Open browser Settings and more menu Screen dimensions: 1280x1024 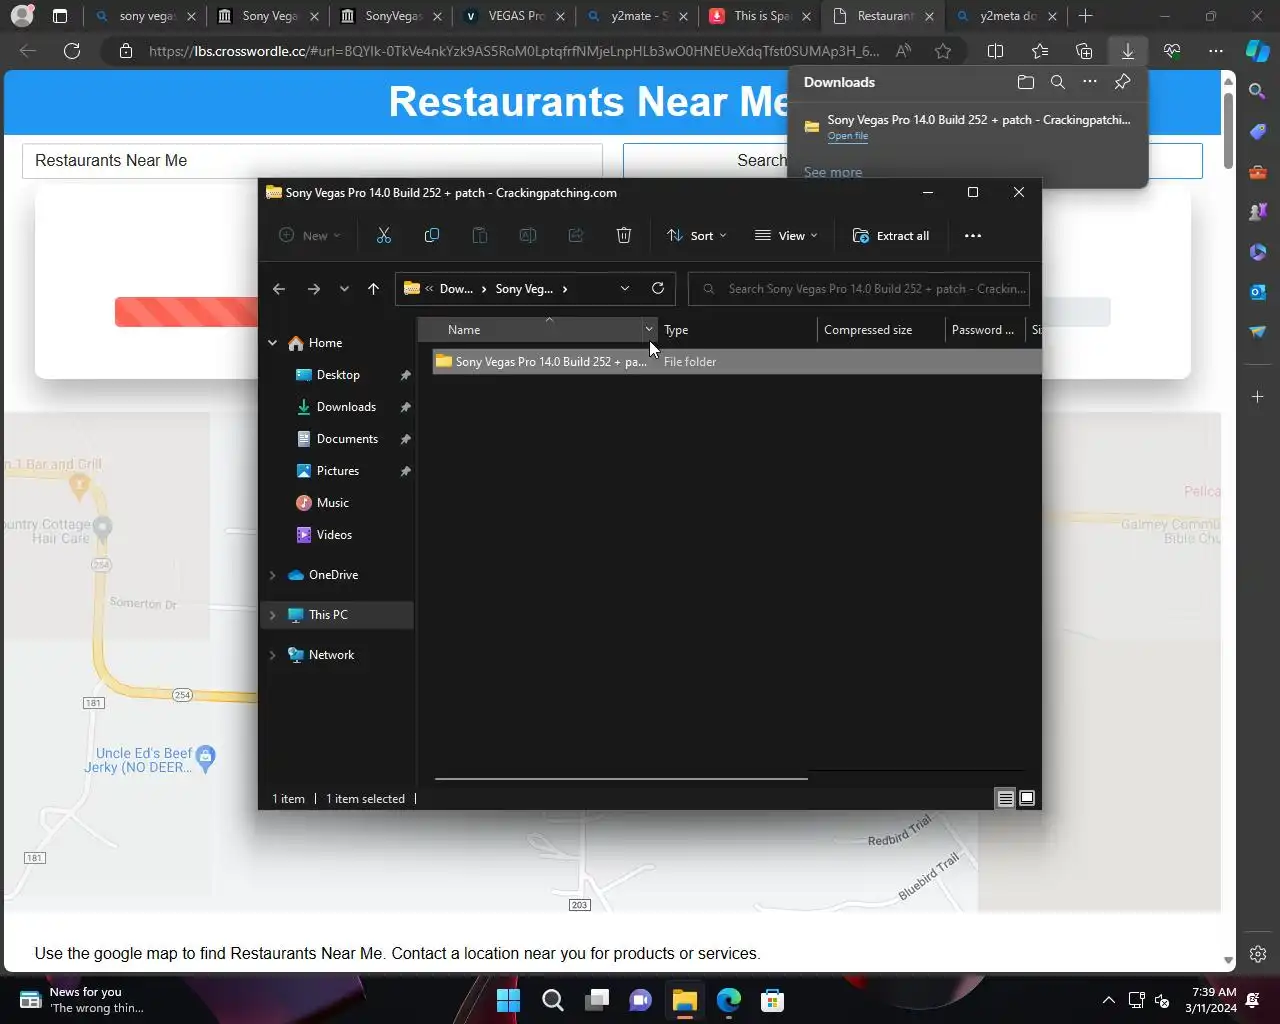click(1216, 51)
